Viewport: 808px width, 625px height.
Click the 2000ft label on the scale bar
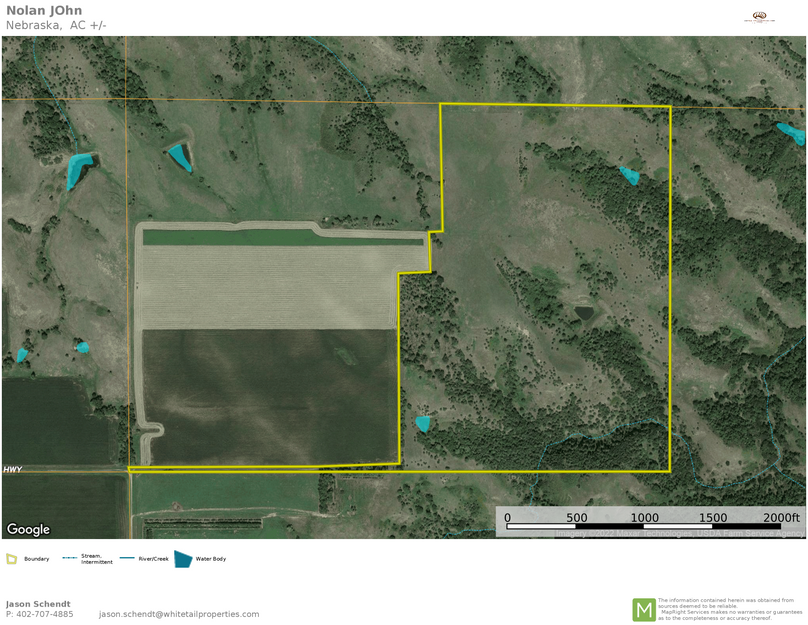[x=780, y=518]
